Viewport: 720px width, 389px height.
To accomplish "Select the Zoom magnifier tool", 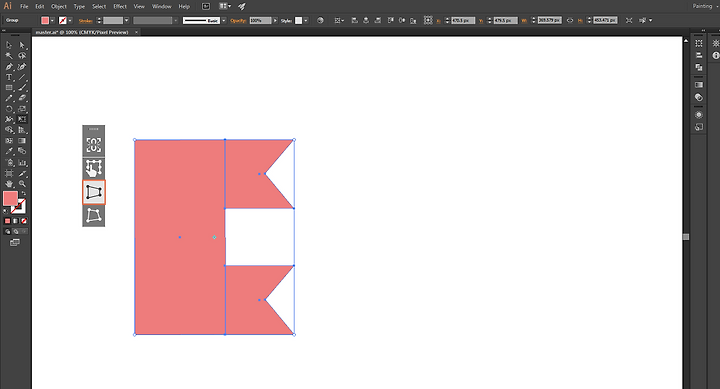I will pos(22,184).
